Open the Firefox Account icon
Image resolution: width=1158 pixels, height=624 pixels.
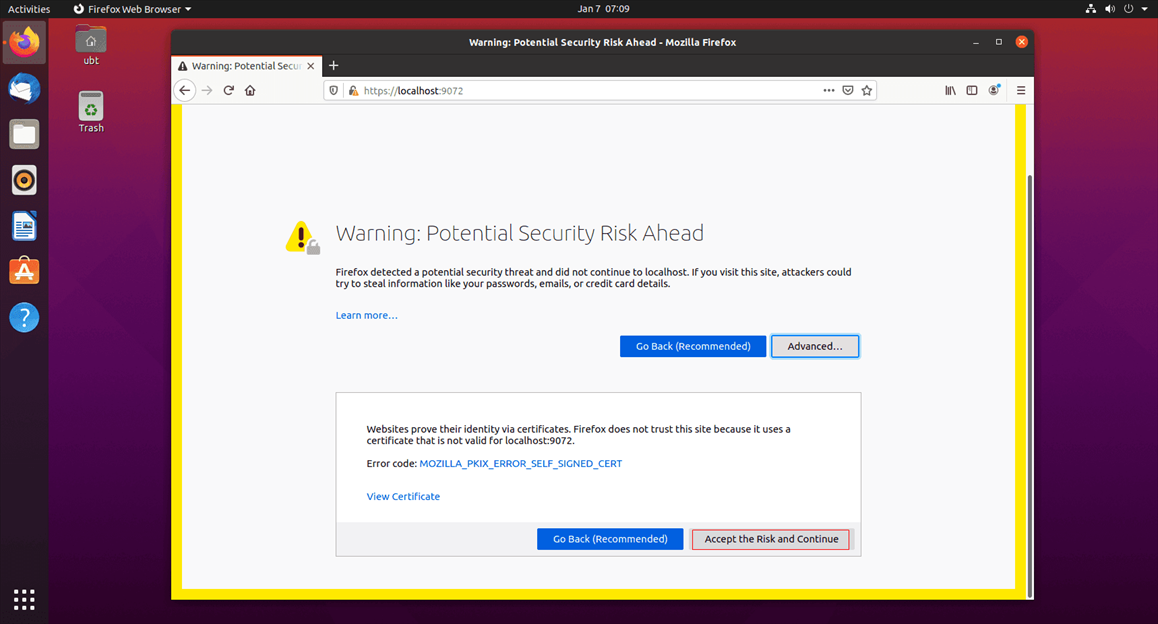point(993,90)
